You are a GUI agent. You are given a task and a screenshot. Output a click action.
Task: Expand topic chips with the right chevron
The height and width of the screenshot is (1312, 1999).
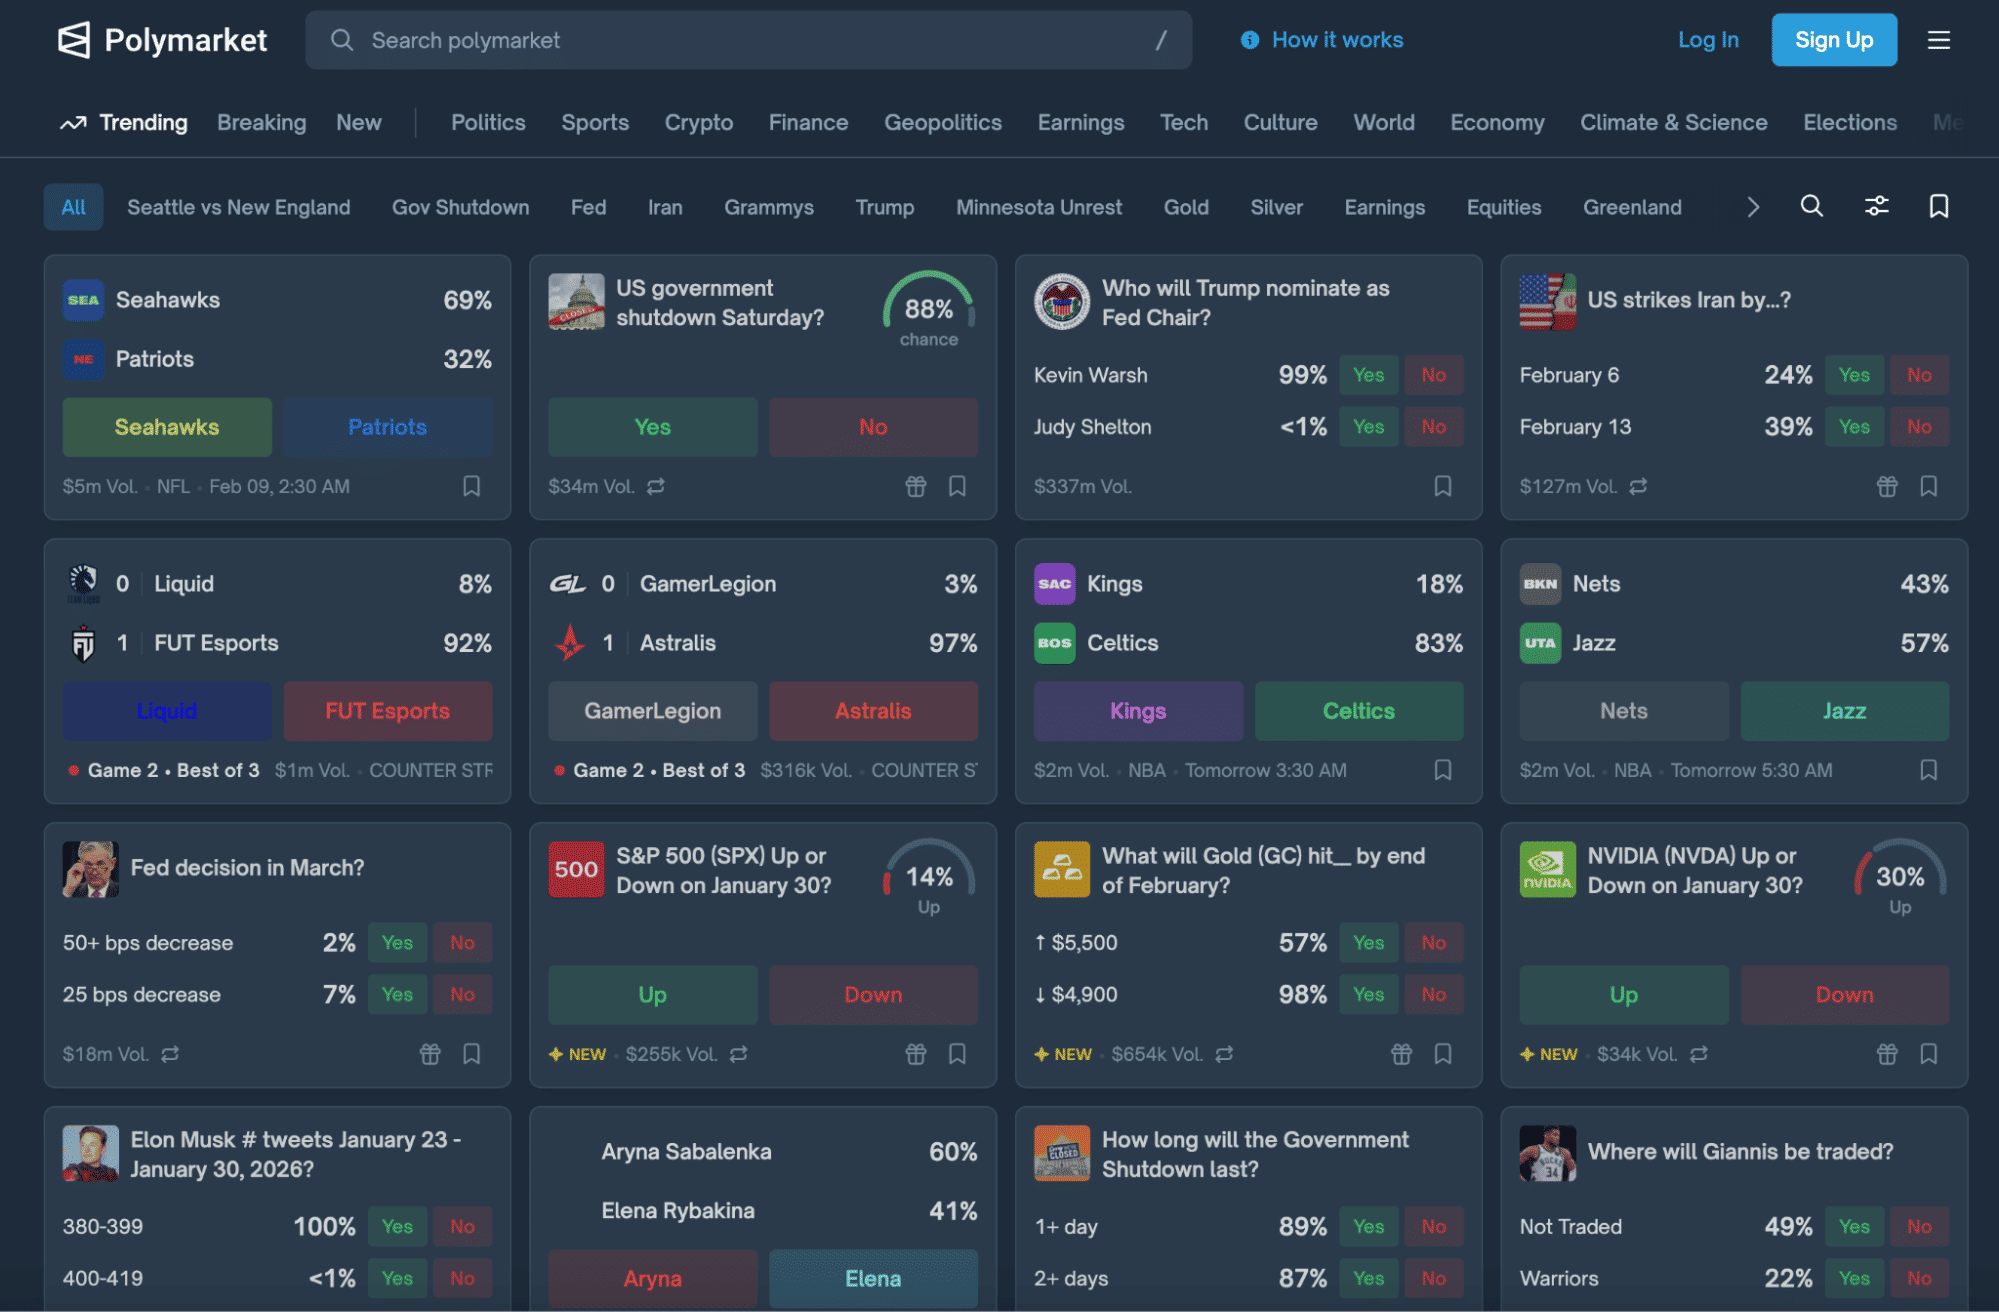pos(1752,207)
